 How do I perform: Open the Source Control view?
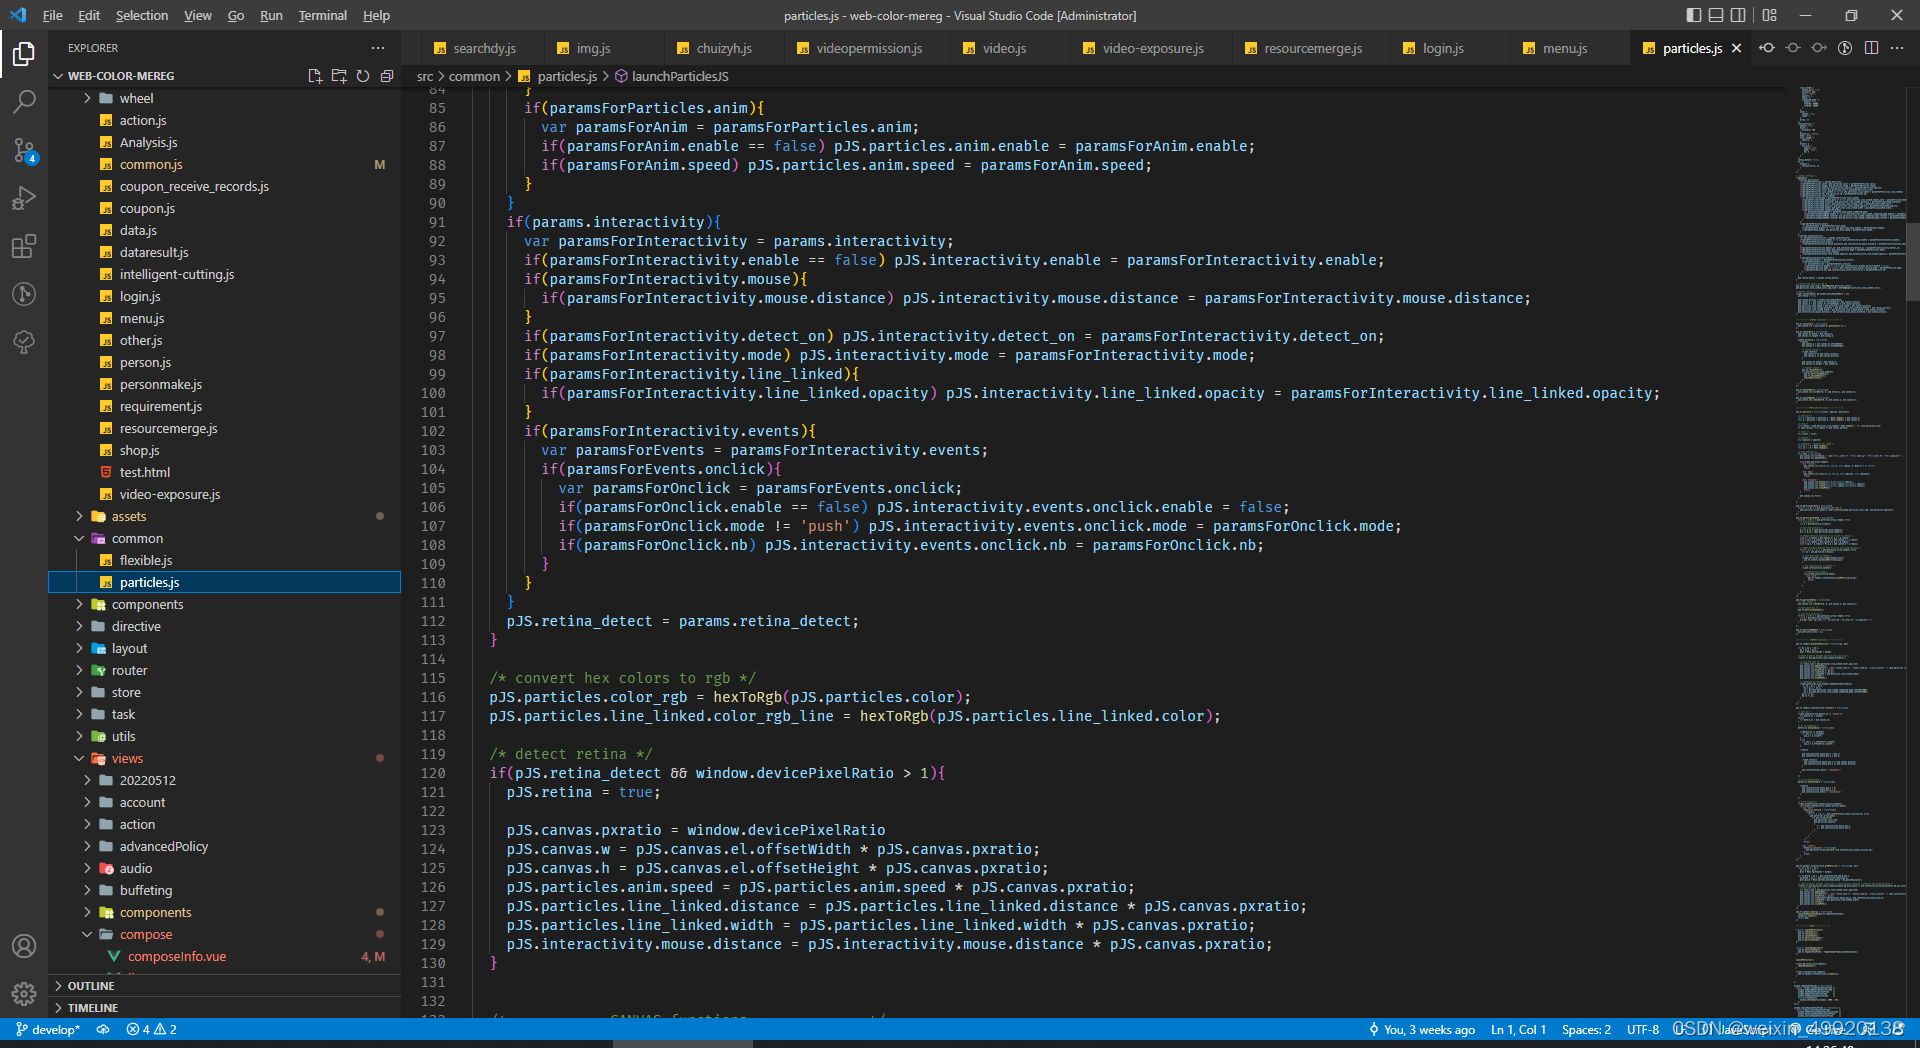[24, 150]
